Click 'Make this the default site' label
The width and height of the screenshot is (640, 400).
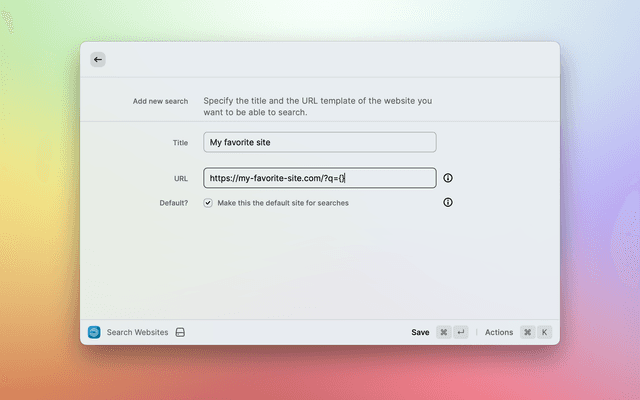283,203
